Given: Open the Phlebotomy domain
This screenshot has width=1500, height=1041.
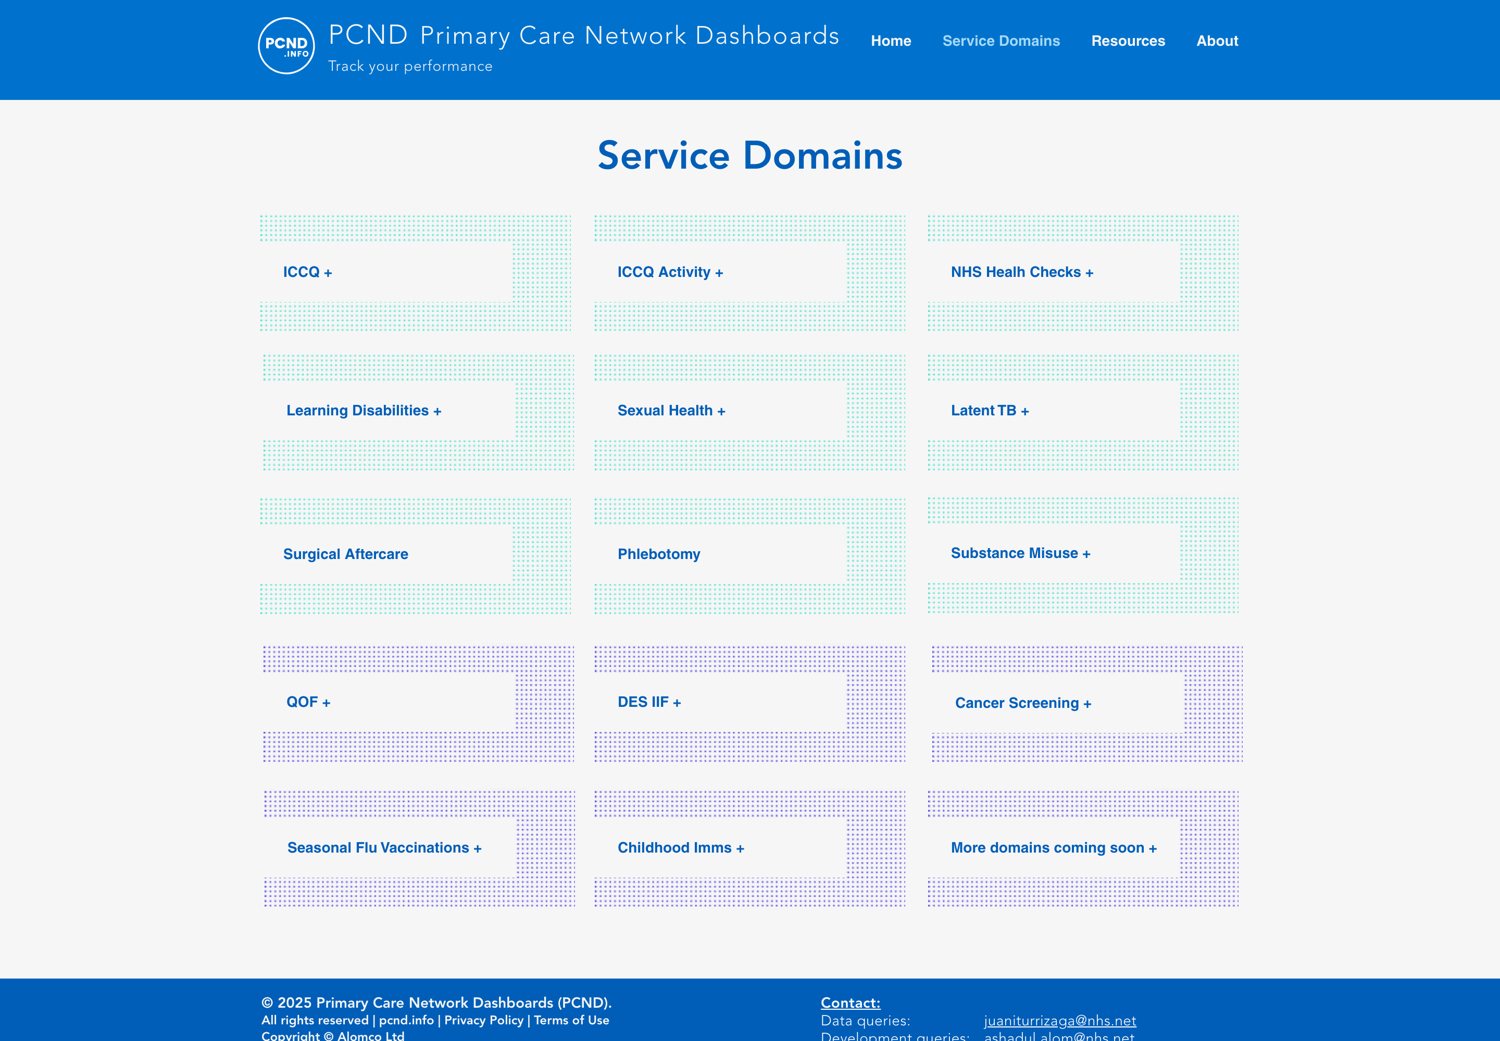Looking at the screenshot, I should pyautogui.click(x=659, y=554).
